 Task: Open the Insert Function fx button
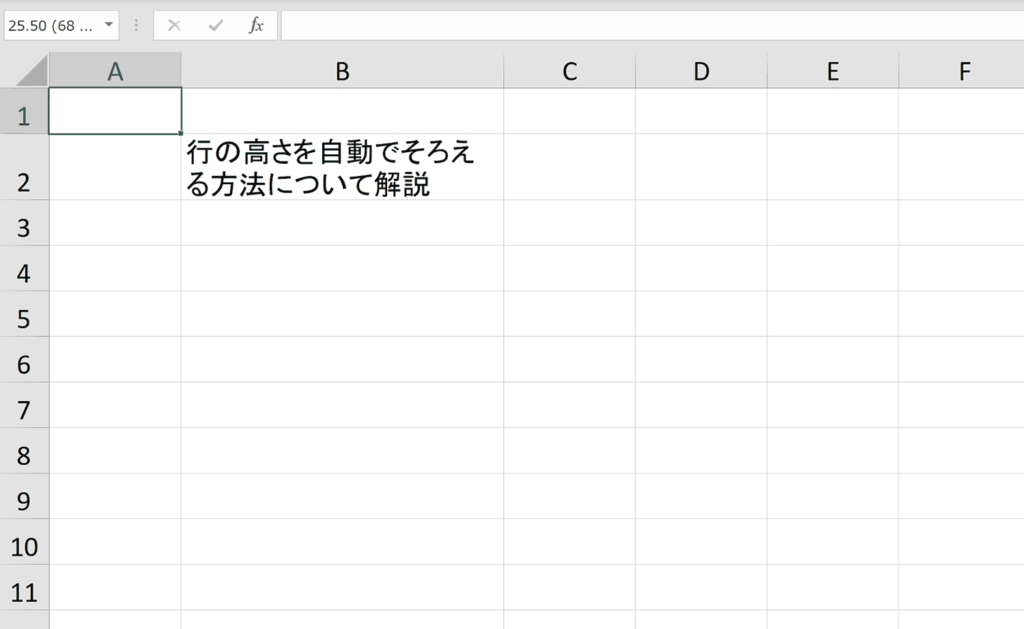point(256,25)
